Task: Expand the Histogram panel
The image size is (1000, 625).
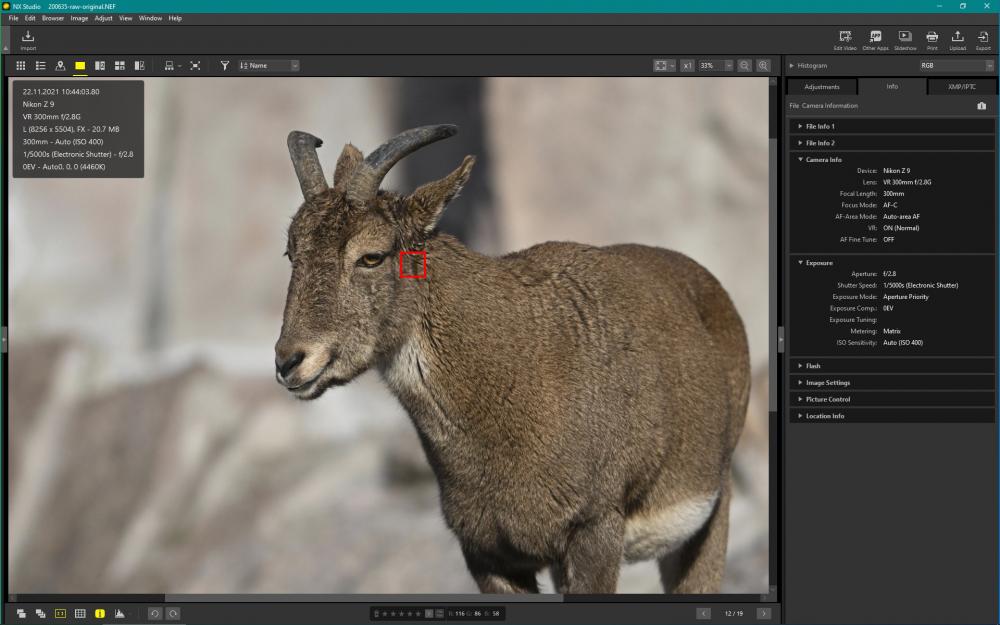Action: (791, 66)
